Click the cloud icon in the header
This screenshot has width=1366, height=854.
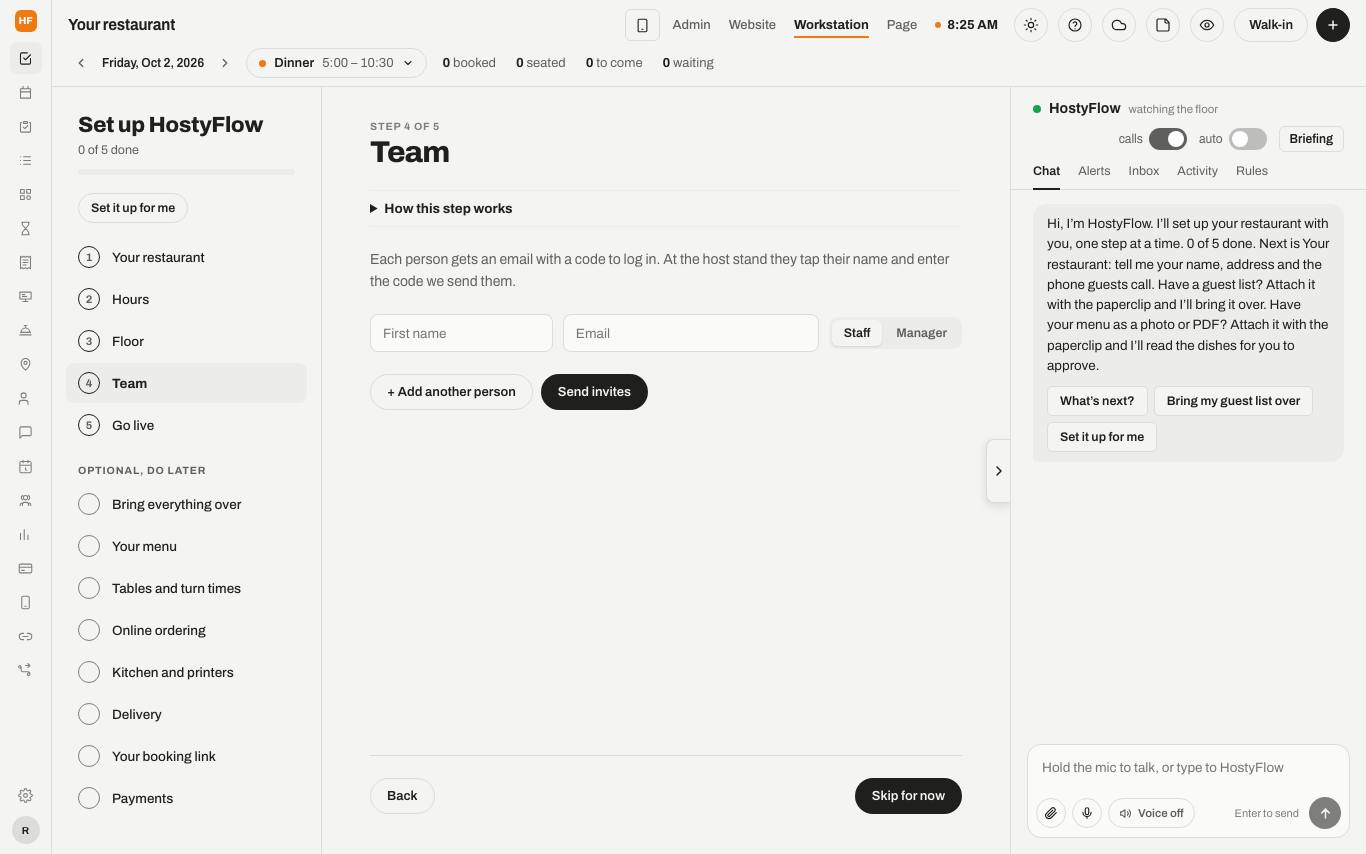click(x=1119, y=25)
